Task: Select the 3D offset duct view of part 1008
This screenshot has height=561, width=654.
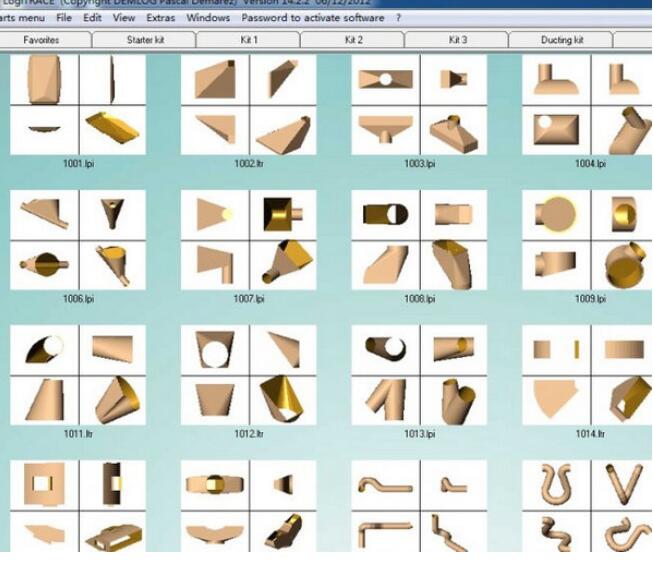Action: [454, 265]
